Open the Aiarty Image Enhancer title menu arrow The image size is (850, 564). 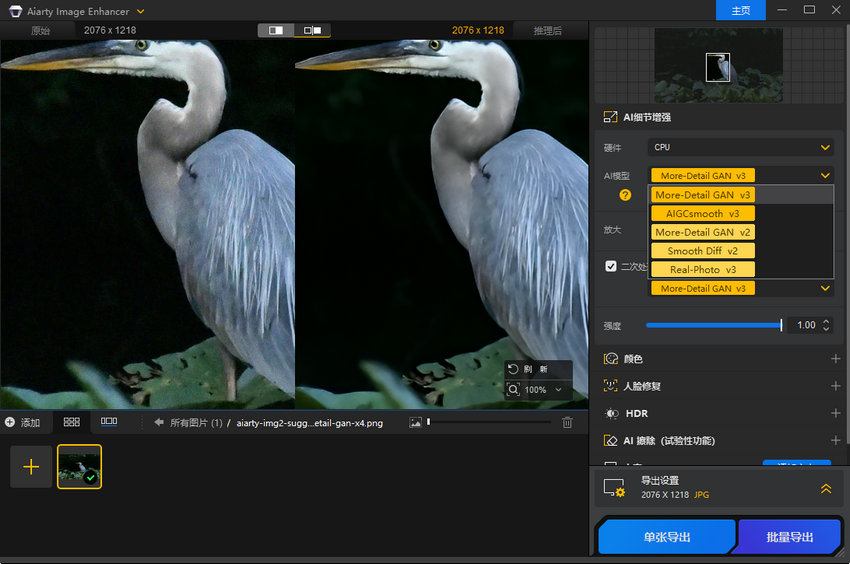[140, 11]
